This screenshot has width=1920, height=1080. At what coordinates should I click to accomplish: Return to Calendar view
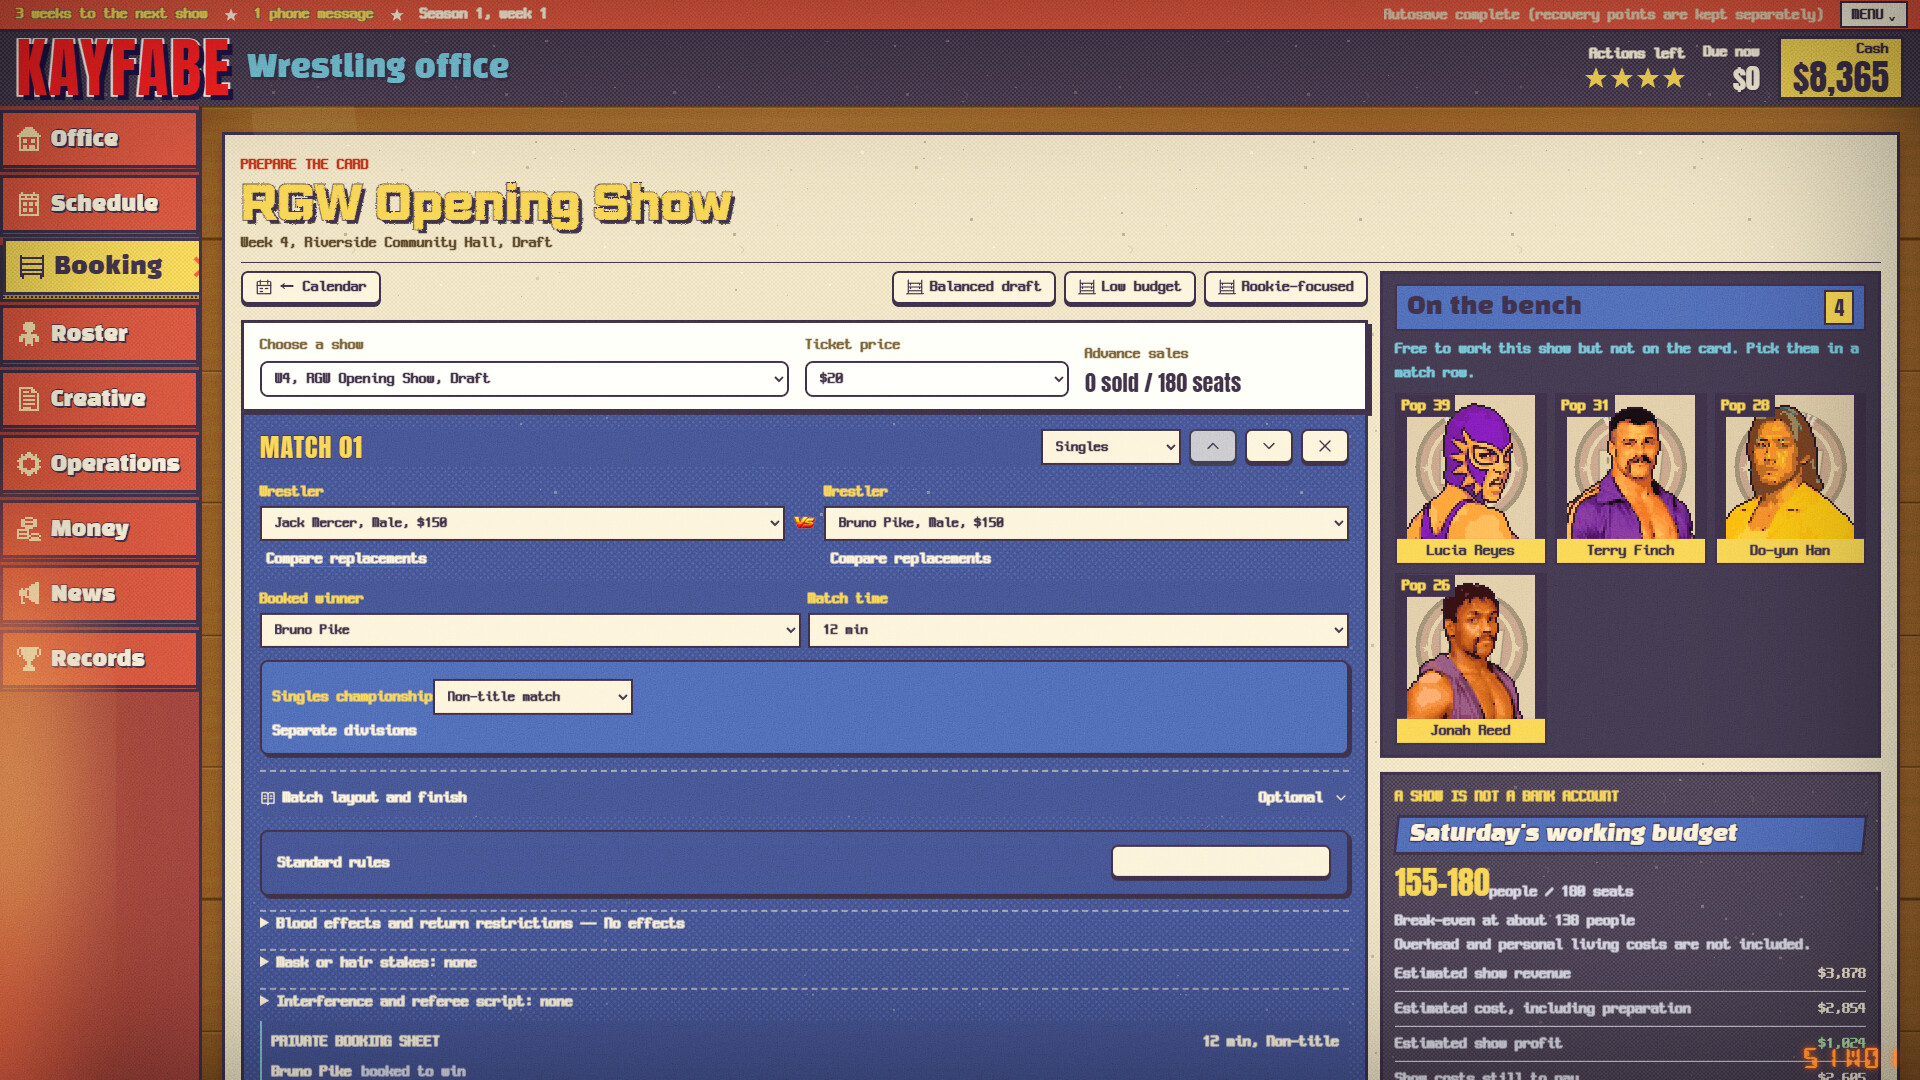click(311, 287)
